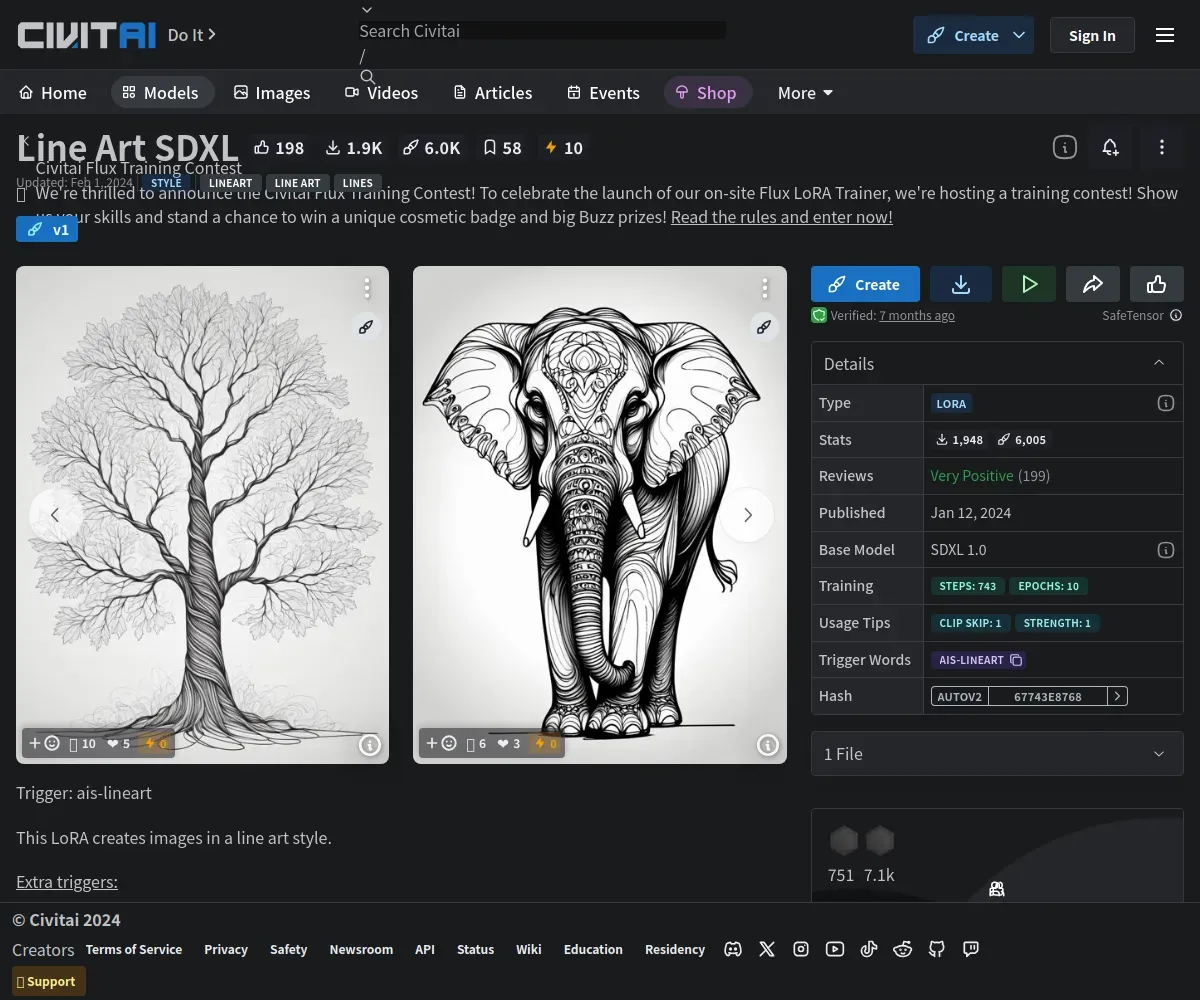The height and width of the screenshot is (1000, 1200).
Task: Open the model options three-dot menu
Action: pos(1161,148)
